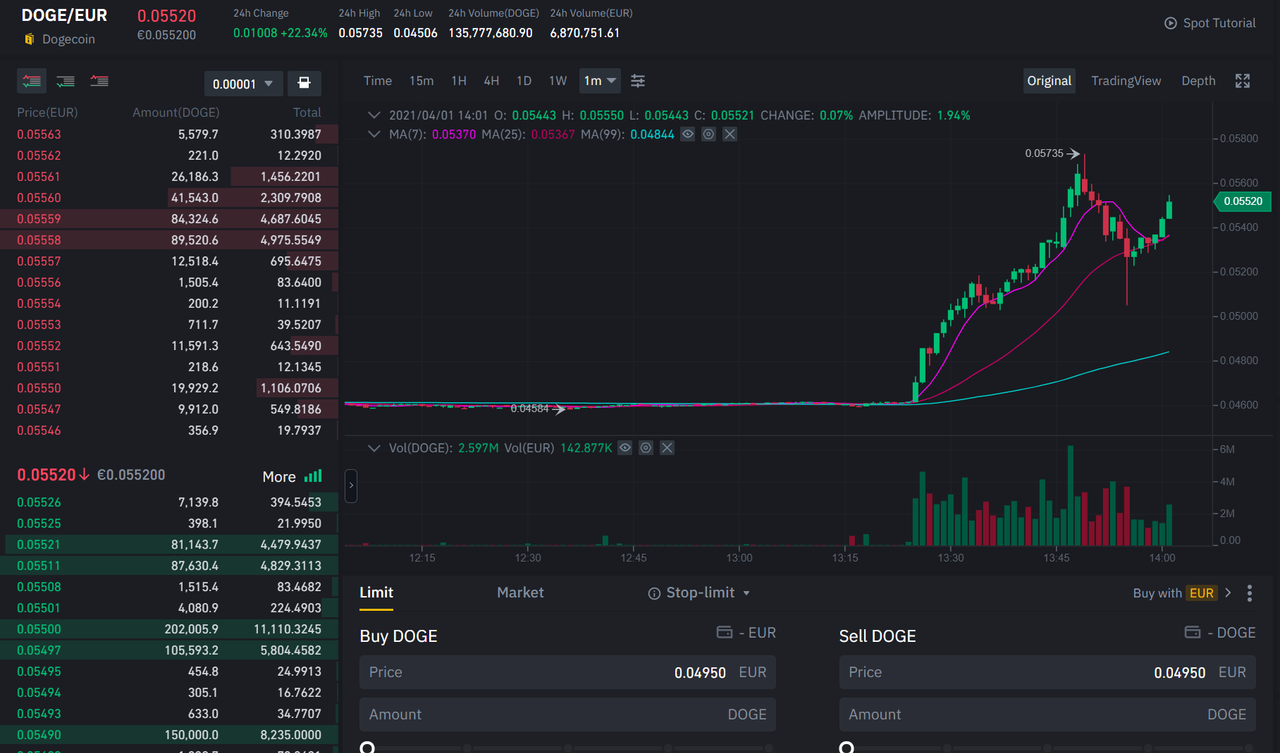Screen dimensions: 1280x753
Task: Select the Market order tab
Action: 520,593
